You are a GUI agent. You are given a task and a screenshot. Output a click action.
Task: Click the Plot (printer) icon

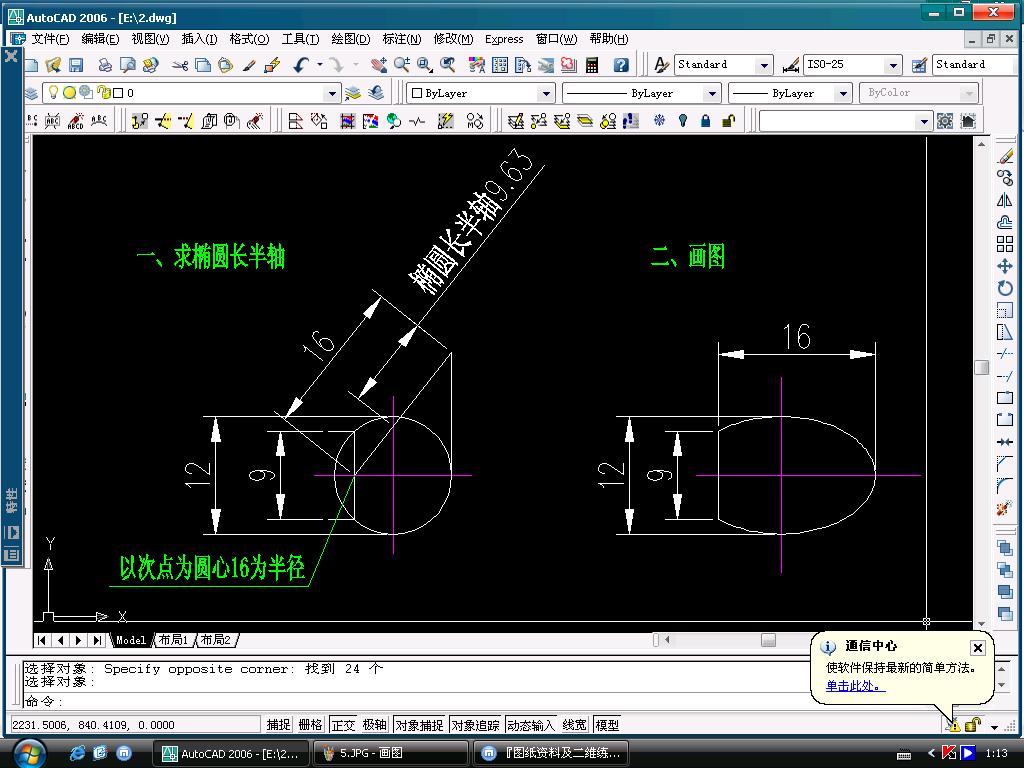104,65
